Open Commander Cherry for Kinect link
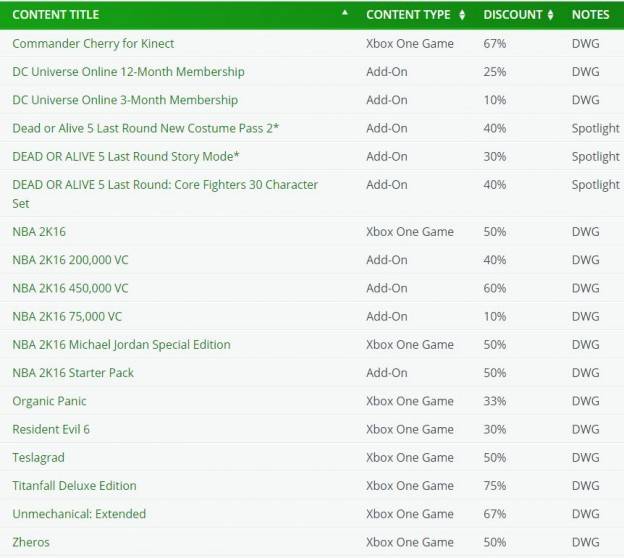 click(x=93, y=43)
